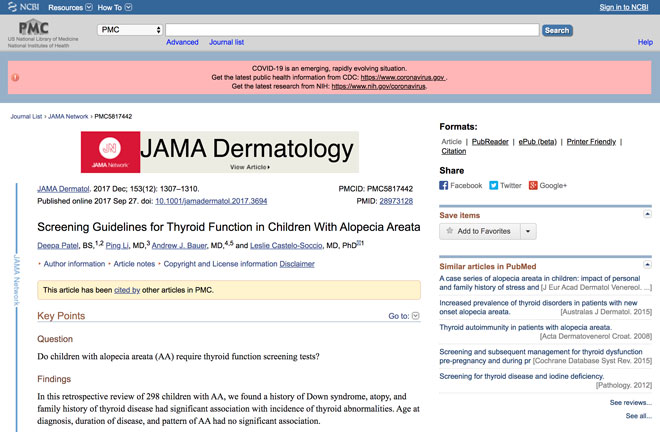Open author Deepa Patel link

[x=58, y=245]
